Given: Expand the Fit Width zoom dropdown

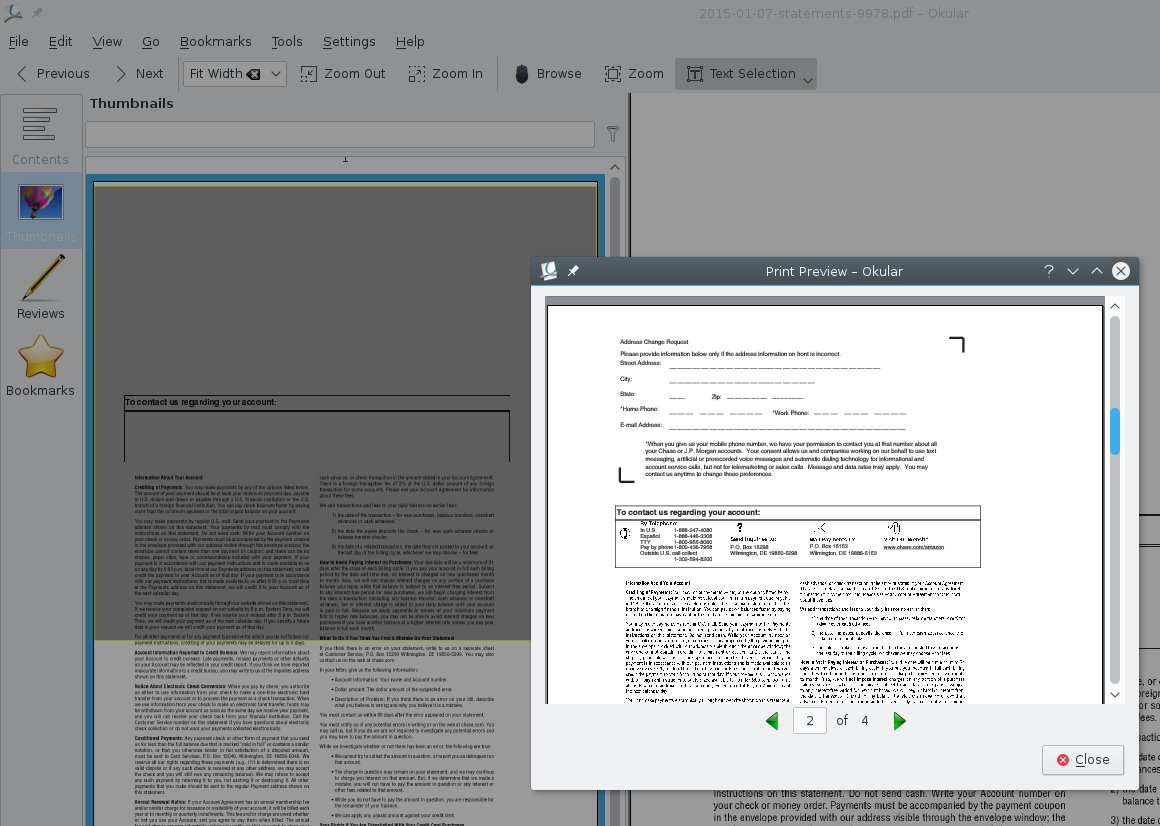Looking at the screenshot, I should point(276,73).
